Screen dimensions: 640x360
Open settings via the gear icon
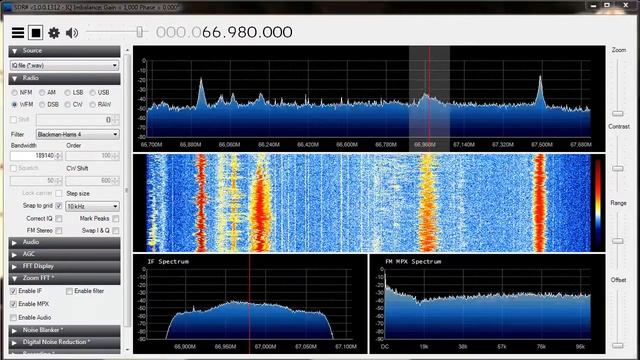[54, 33]
